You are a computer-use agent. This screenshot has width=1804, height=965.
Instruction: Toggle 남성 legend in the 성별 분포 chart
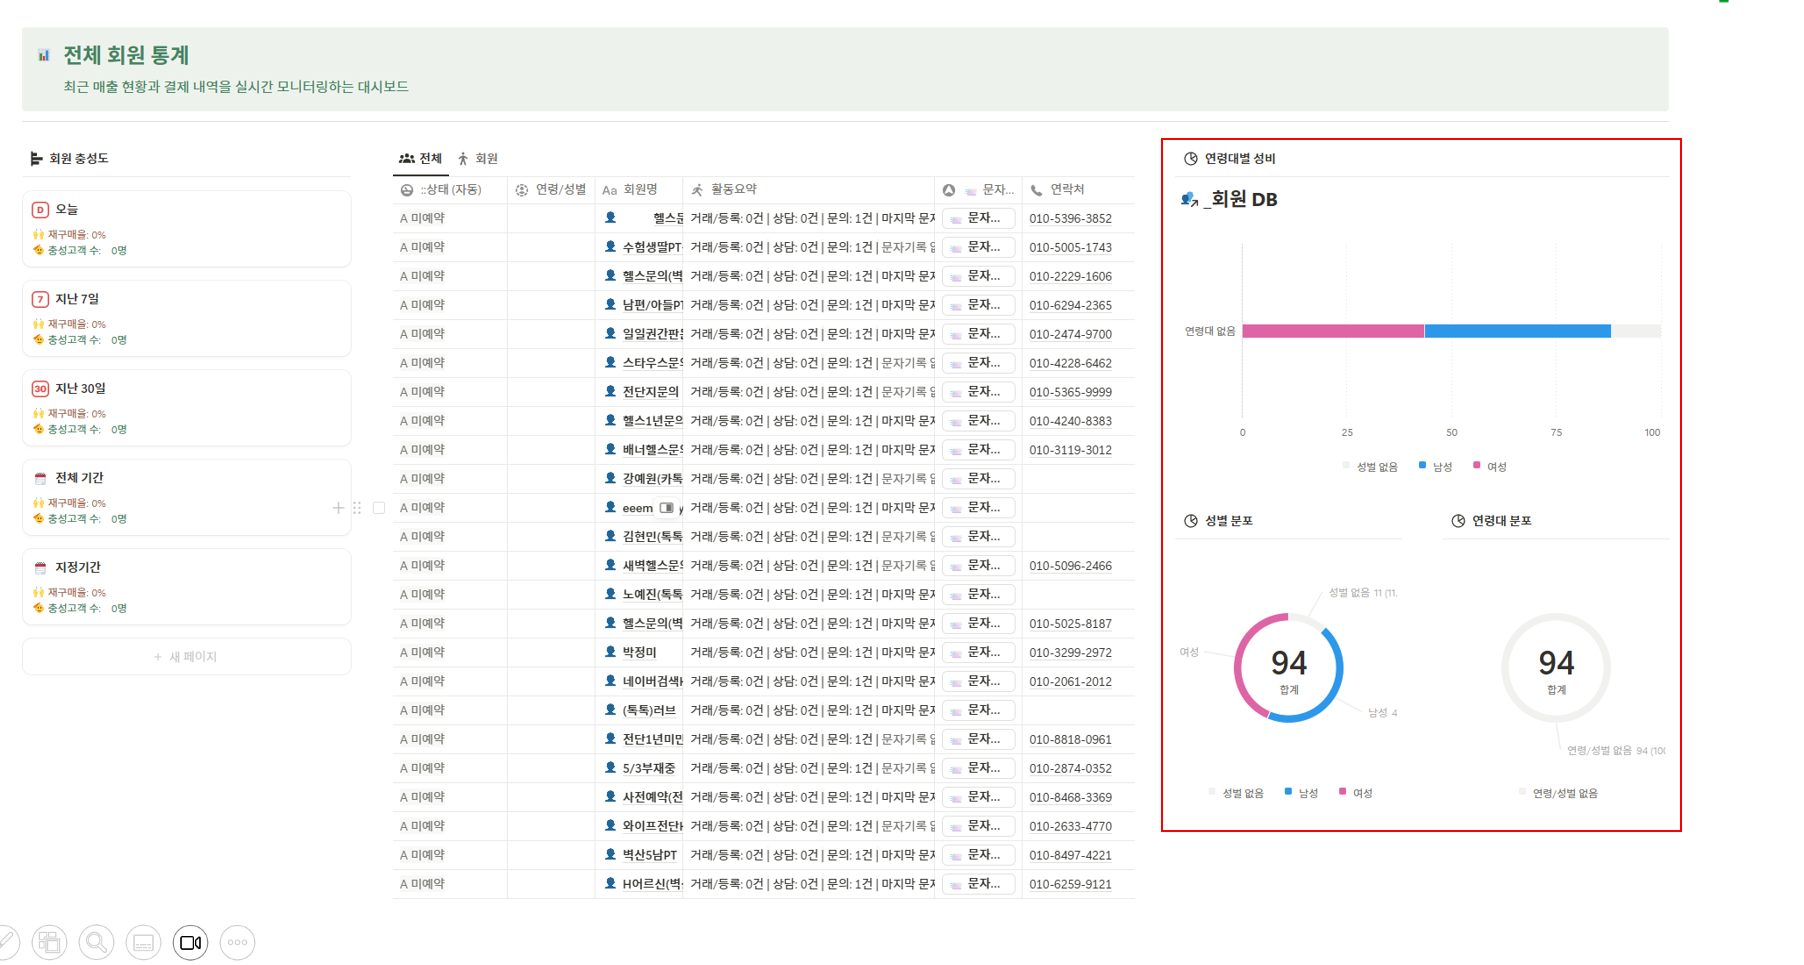(1301, 793)
